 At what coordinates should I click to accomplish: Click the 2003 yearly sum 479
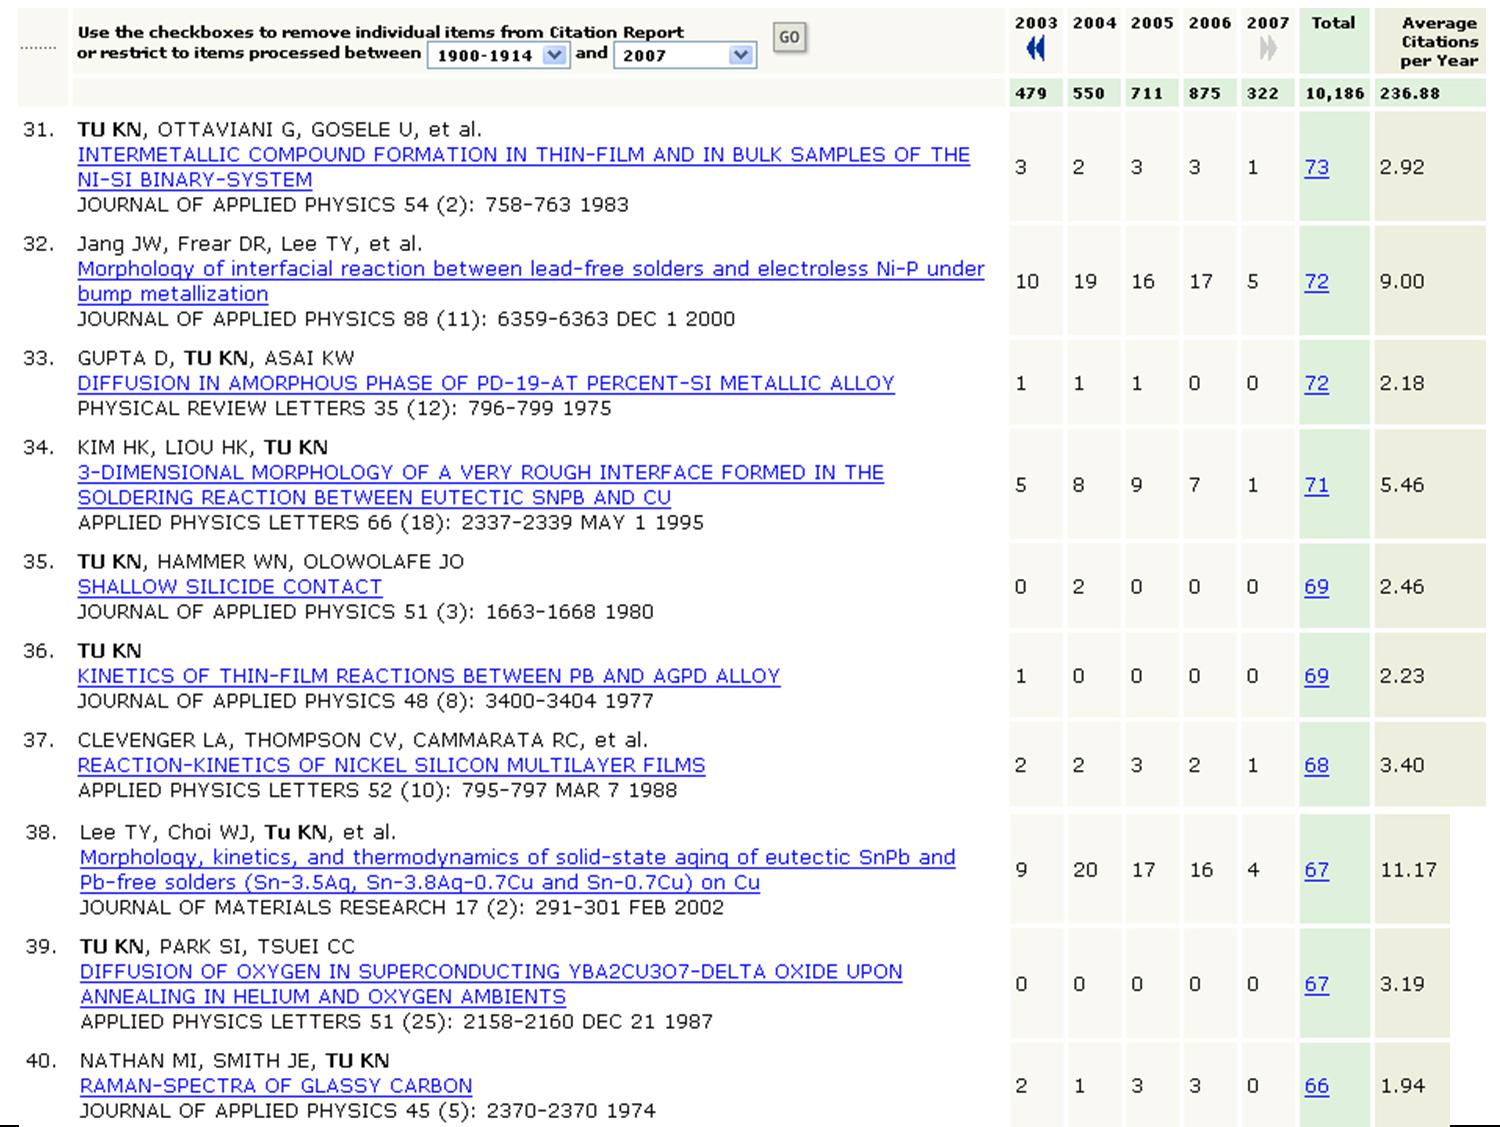click(1031, 93)
